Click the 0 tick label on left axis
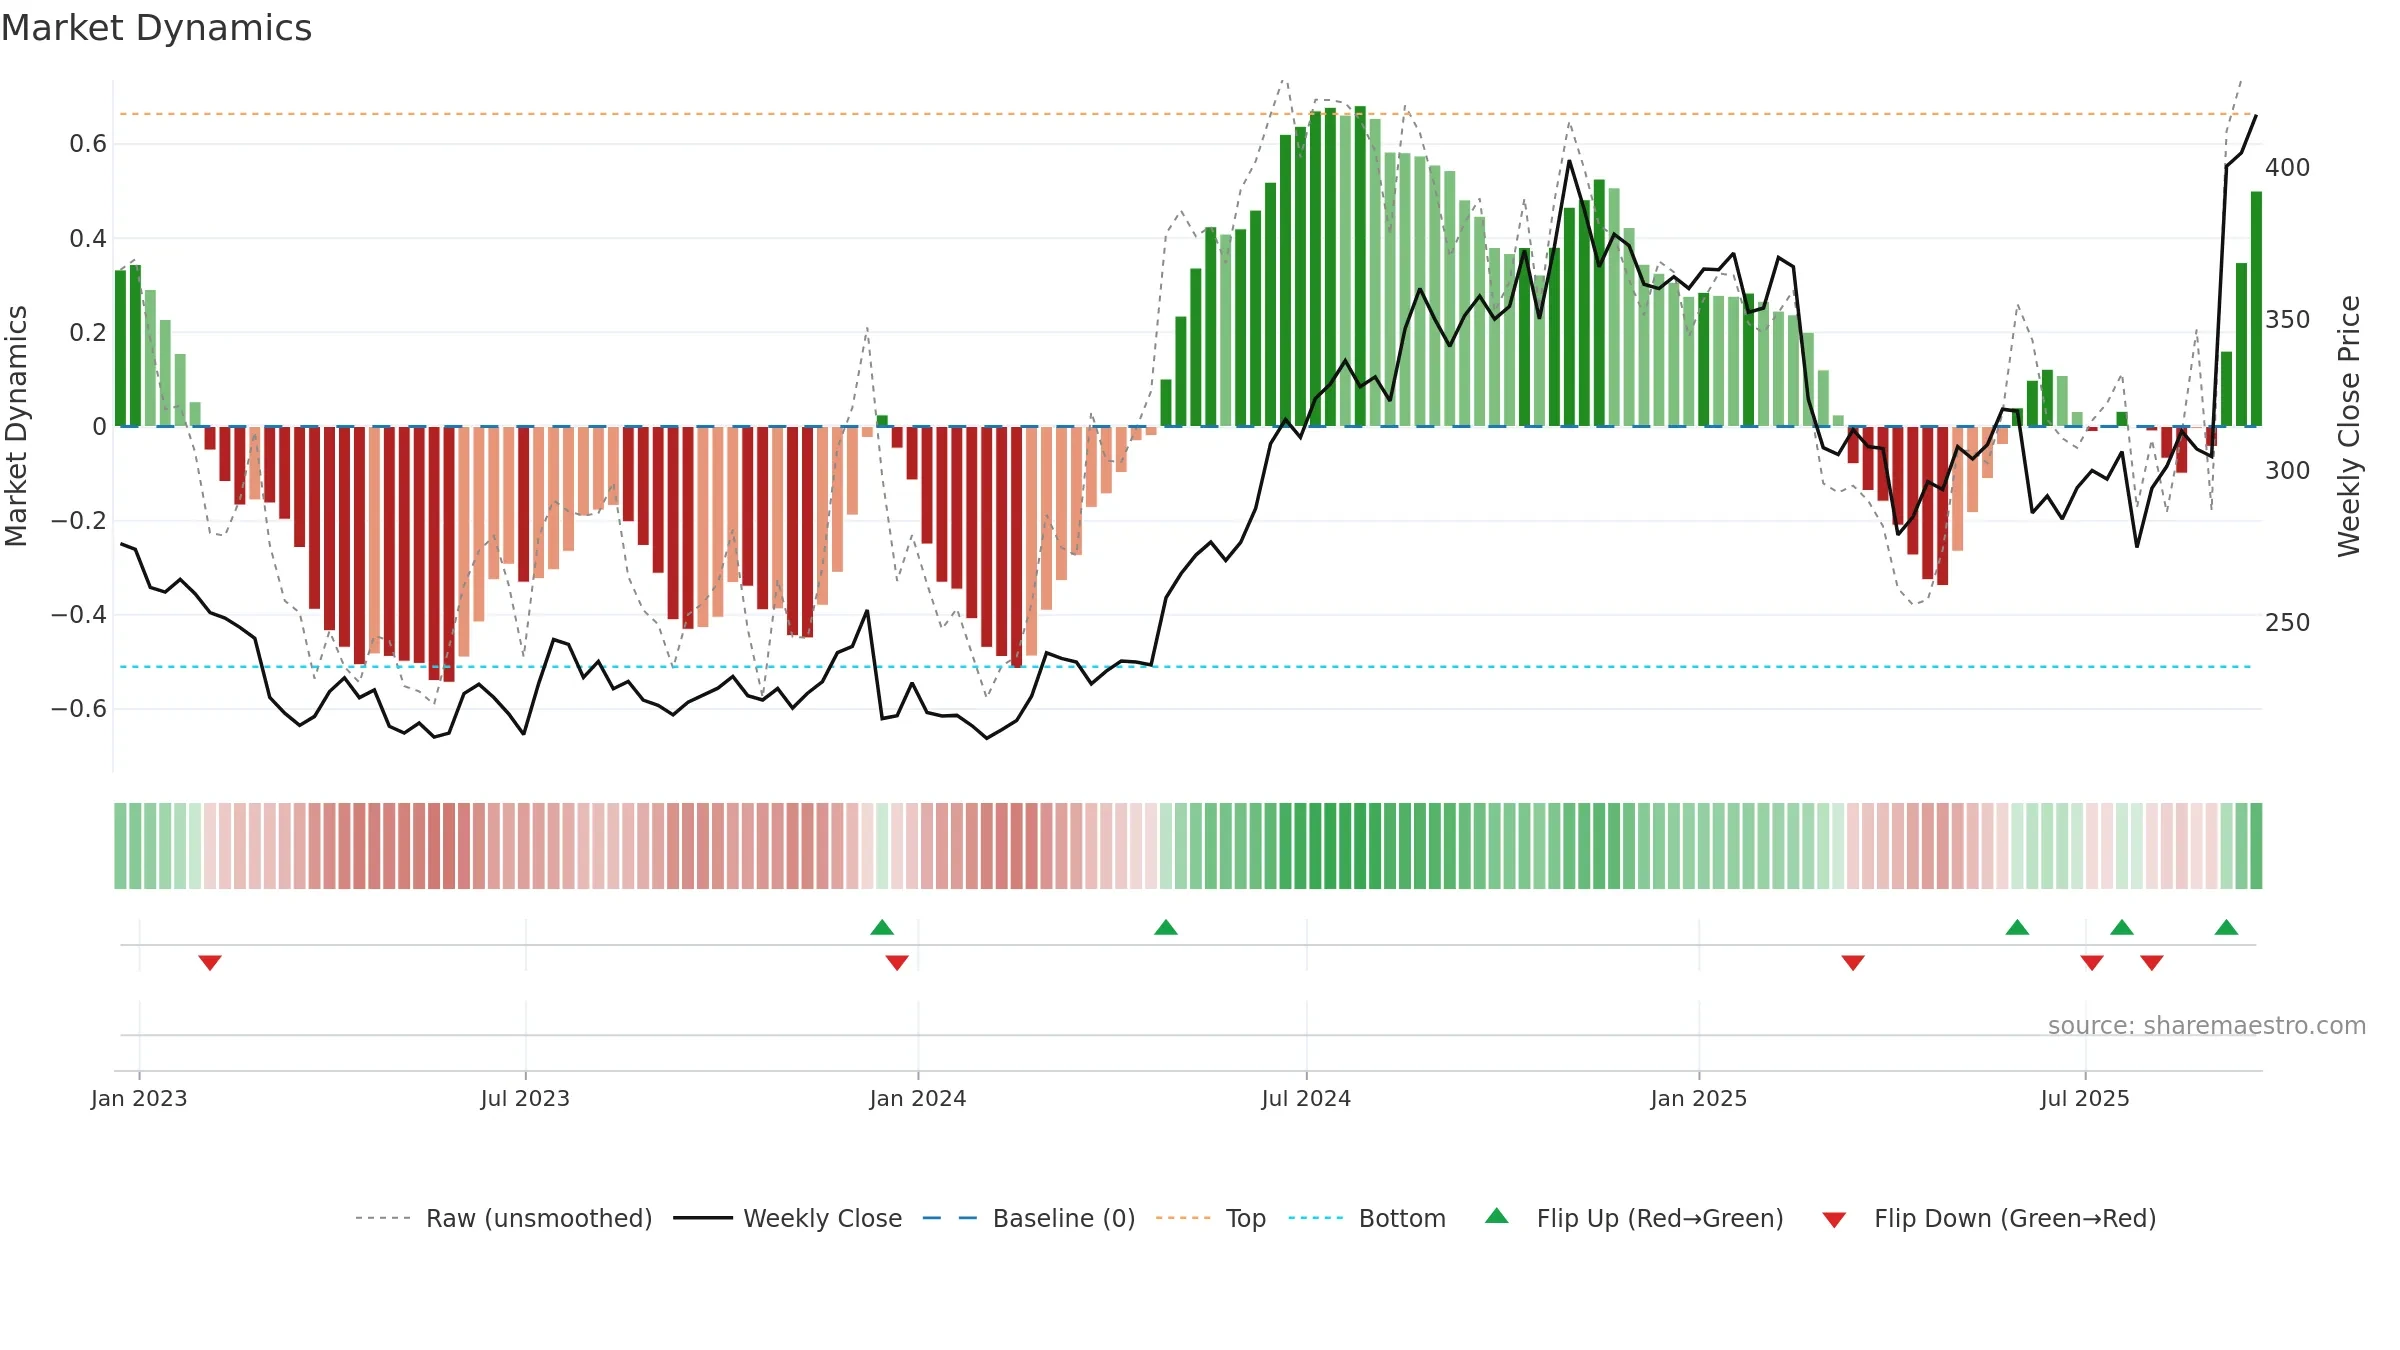Image resolution: width=2400 pixels, height=1350 pixels. point(99,426)
